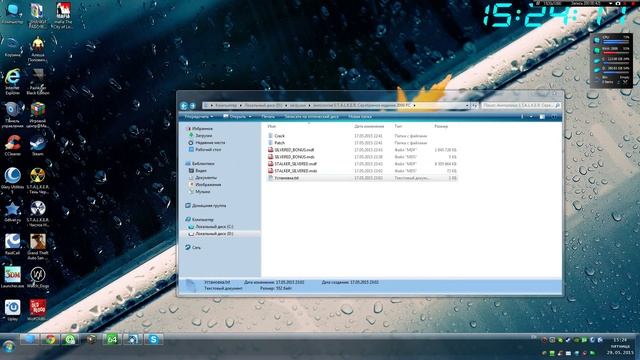Viewport: 640px width, 360px height.
Task: Sort files by the Имя column
Action: 272,127
